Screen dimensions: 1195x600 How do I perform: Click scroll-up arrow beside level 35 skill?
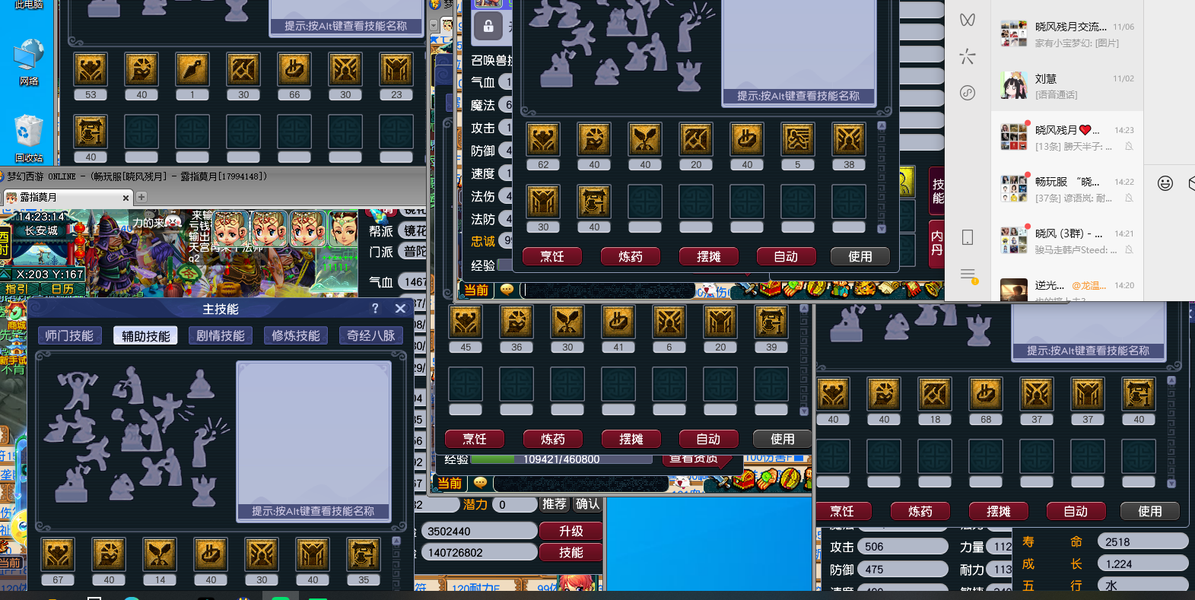click(x=396, y=541)
